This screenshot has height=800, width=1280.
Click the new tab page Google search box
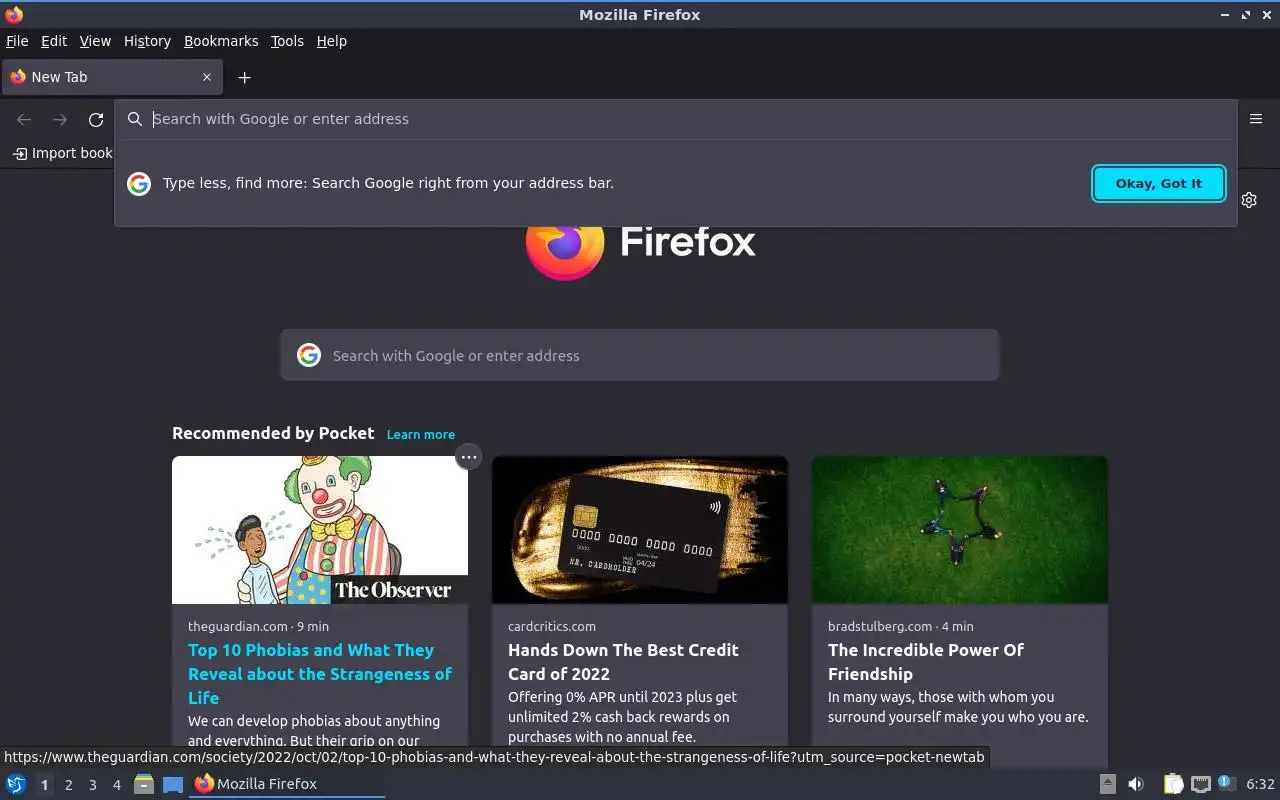pos(640,355)
